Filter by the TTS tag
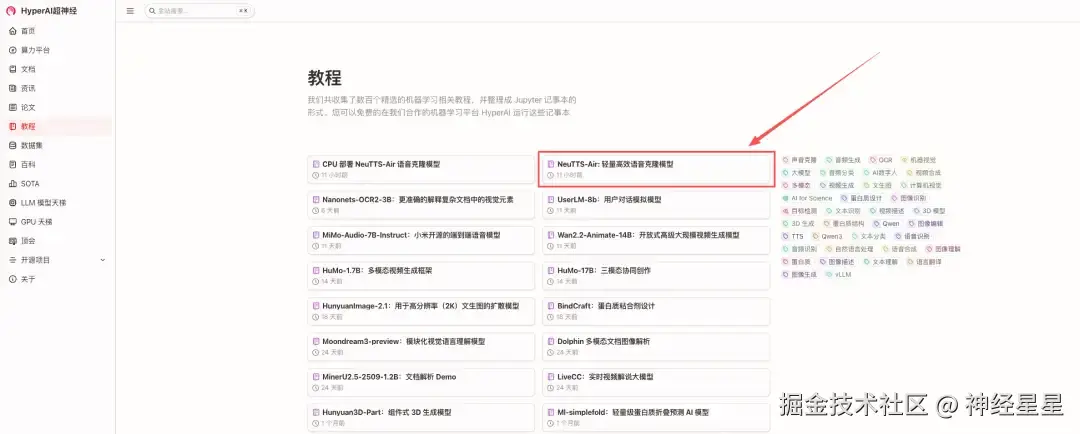This screenshot has height=434, width=1080. click(x=793, y=236)
